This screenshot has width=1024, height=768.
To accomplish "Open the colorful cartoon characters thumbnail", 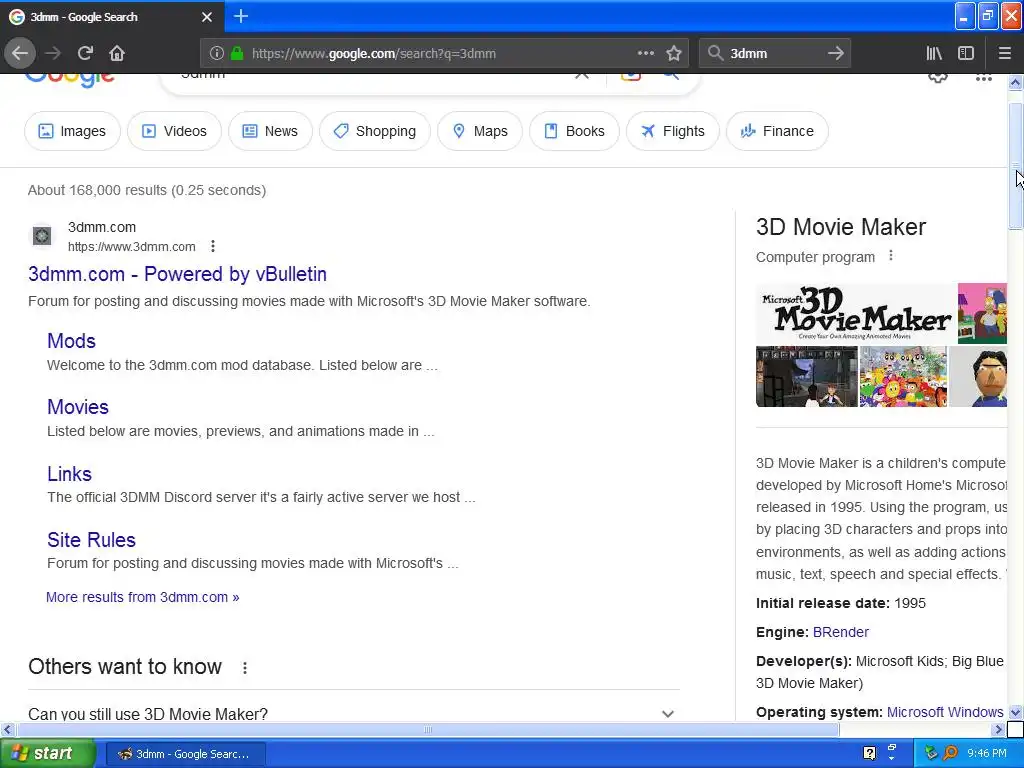I will point(903,377).
